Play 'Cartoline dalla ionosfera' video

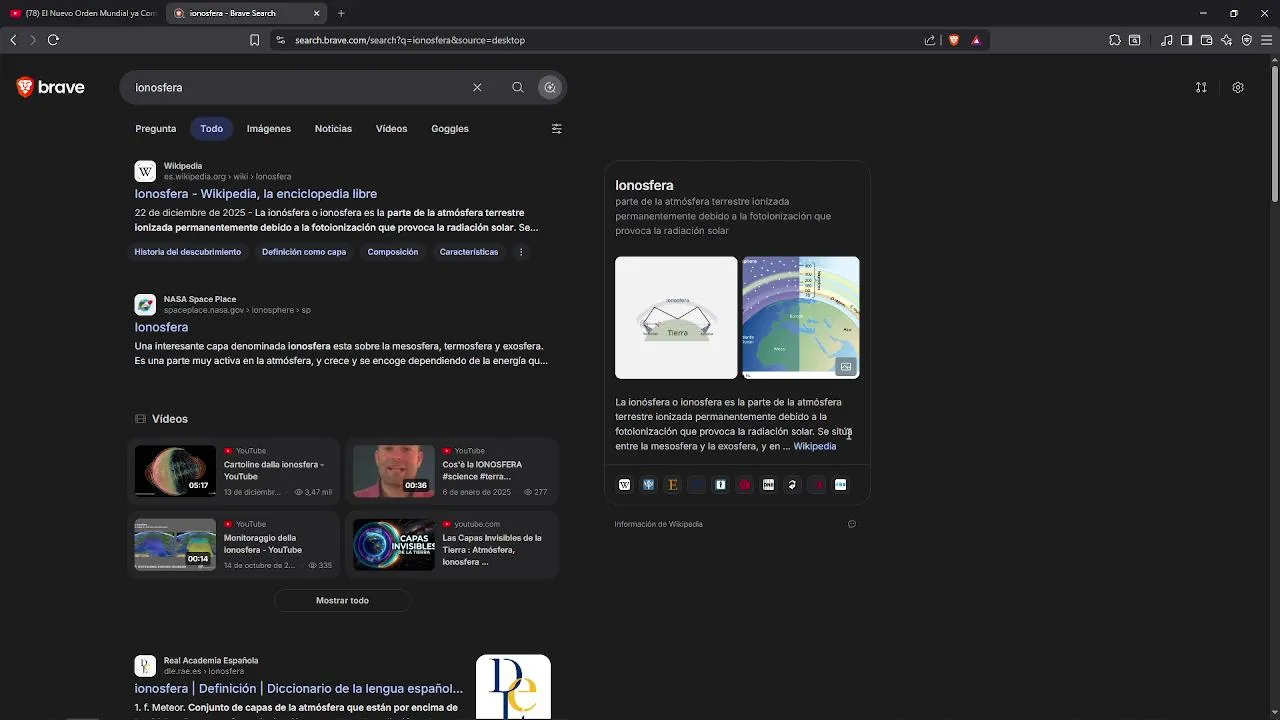tap(233, 472)
